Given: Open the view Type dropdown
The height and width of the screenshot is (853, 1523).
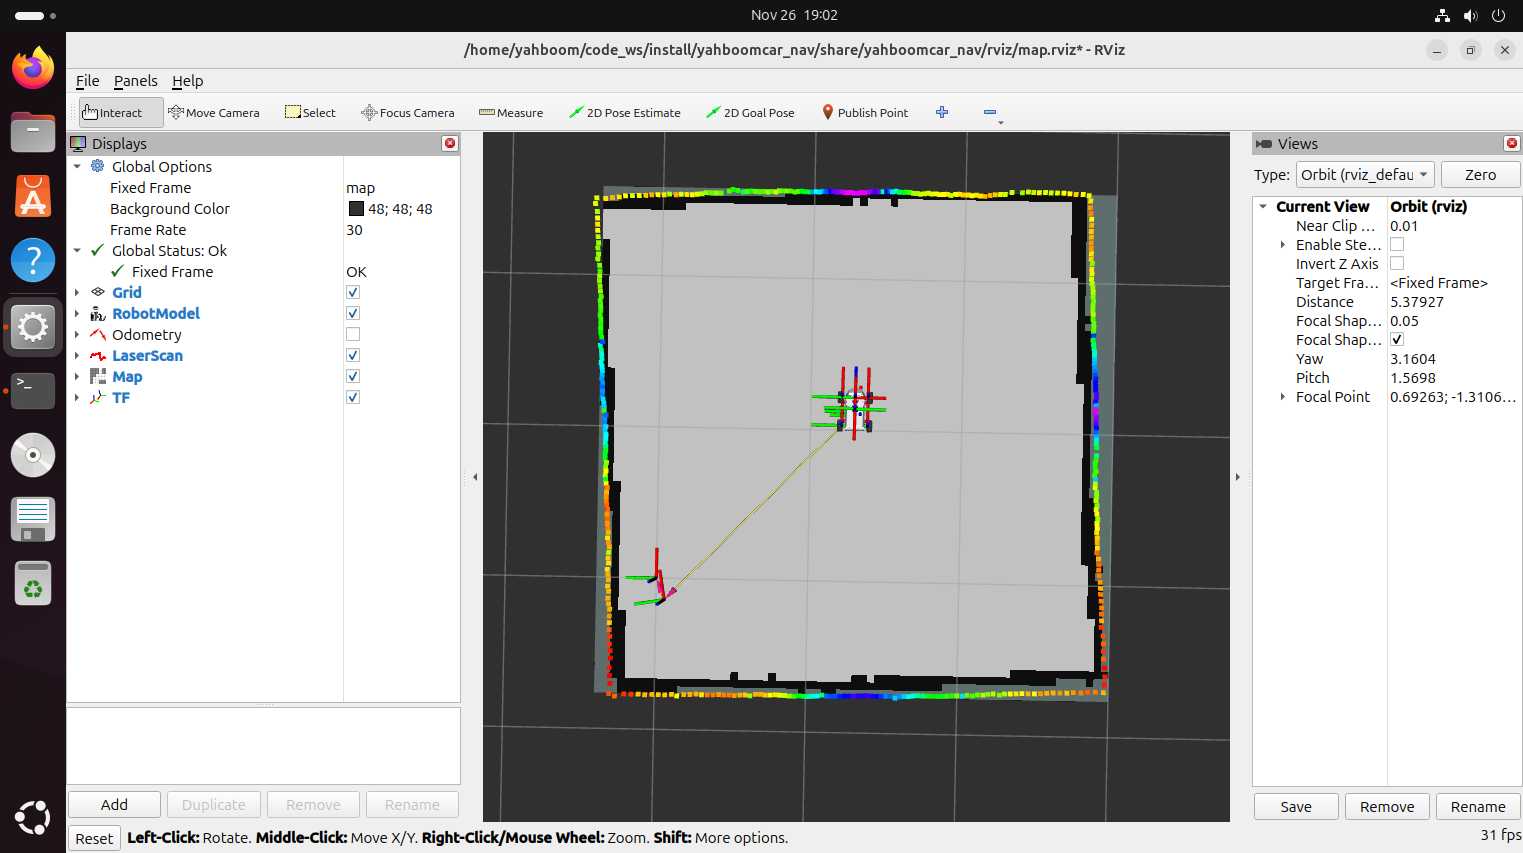Looking at the screenshot, I should (x=1365, y=175).
